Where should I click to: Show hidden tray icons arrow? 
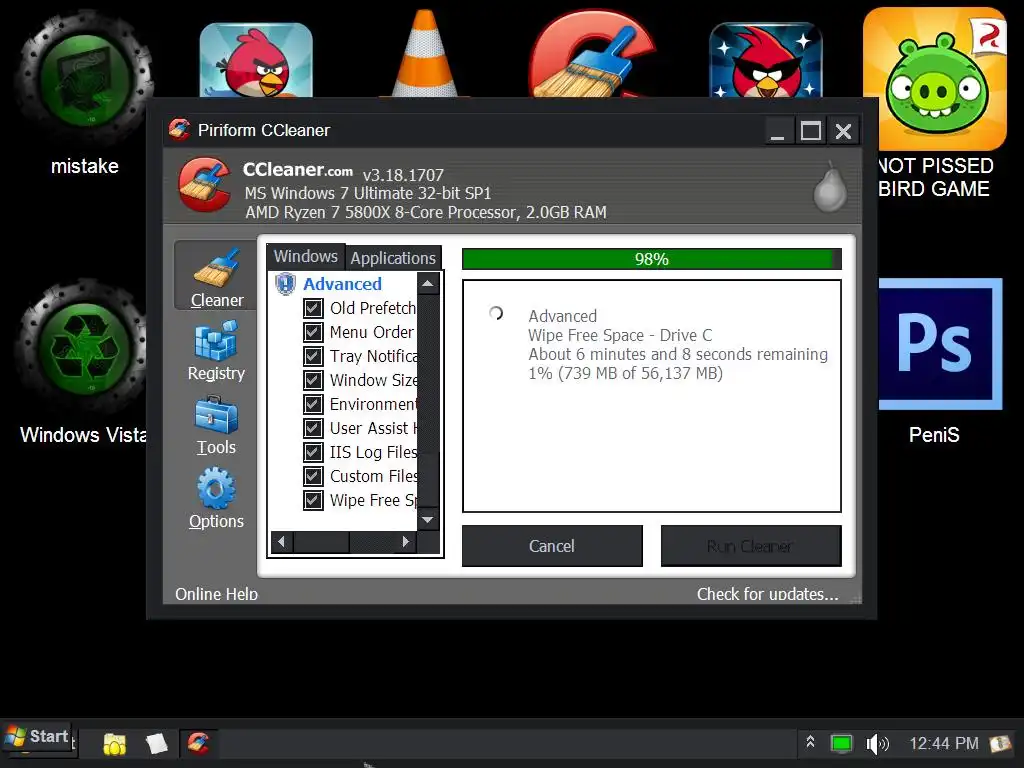(x=810, y=743)
